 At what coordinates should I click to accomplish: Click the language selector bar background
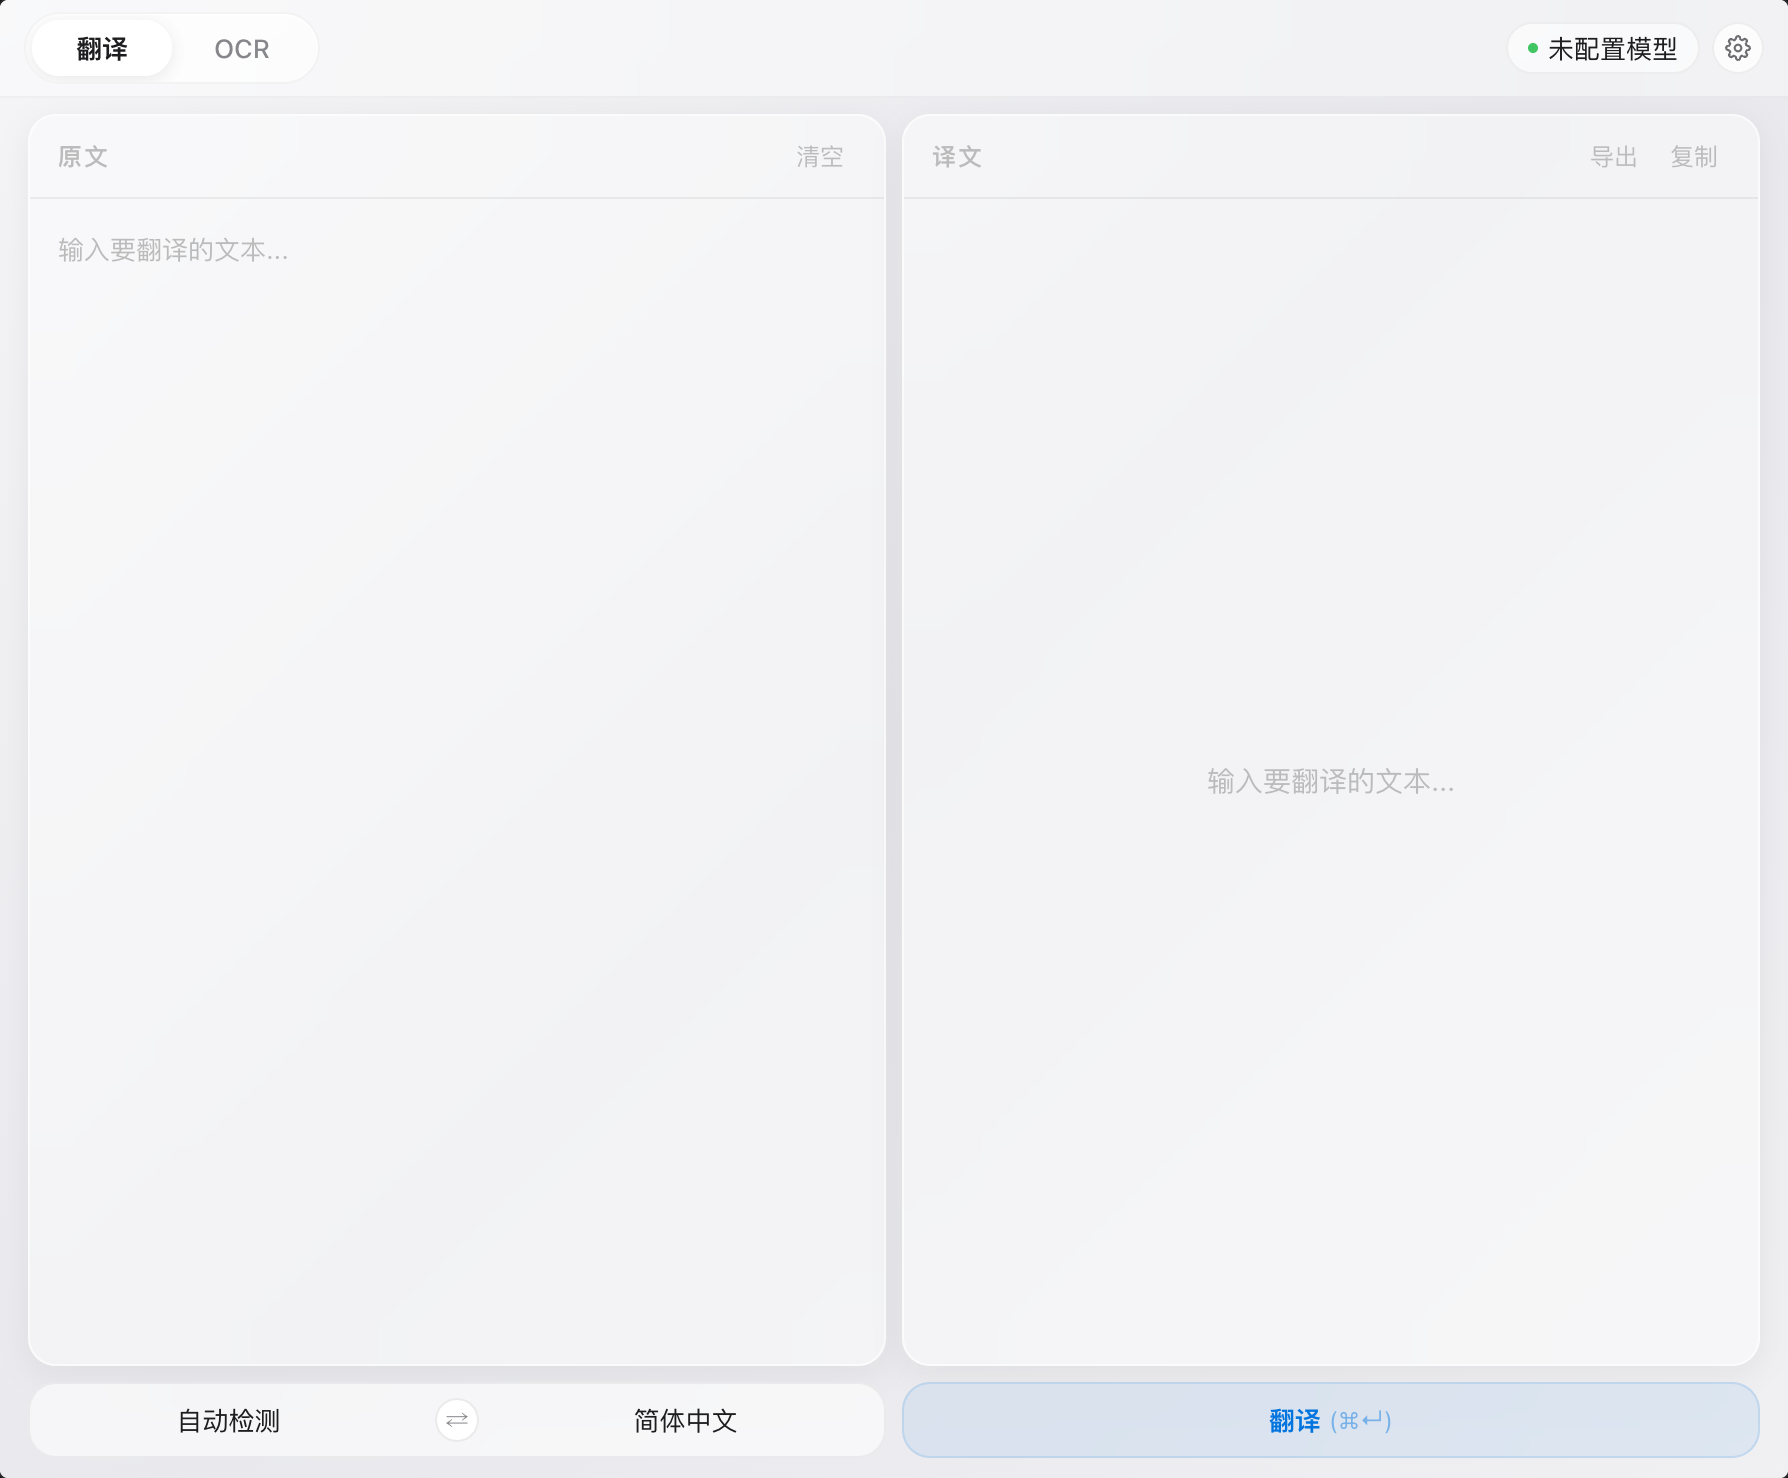pyautogui.click(x=457, y=1420)
